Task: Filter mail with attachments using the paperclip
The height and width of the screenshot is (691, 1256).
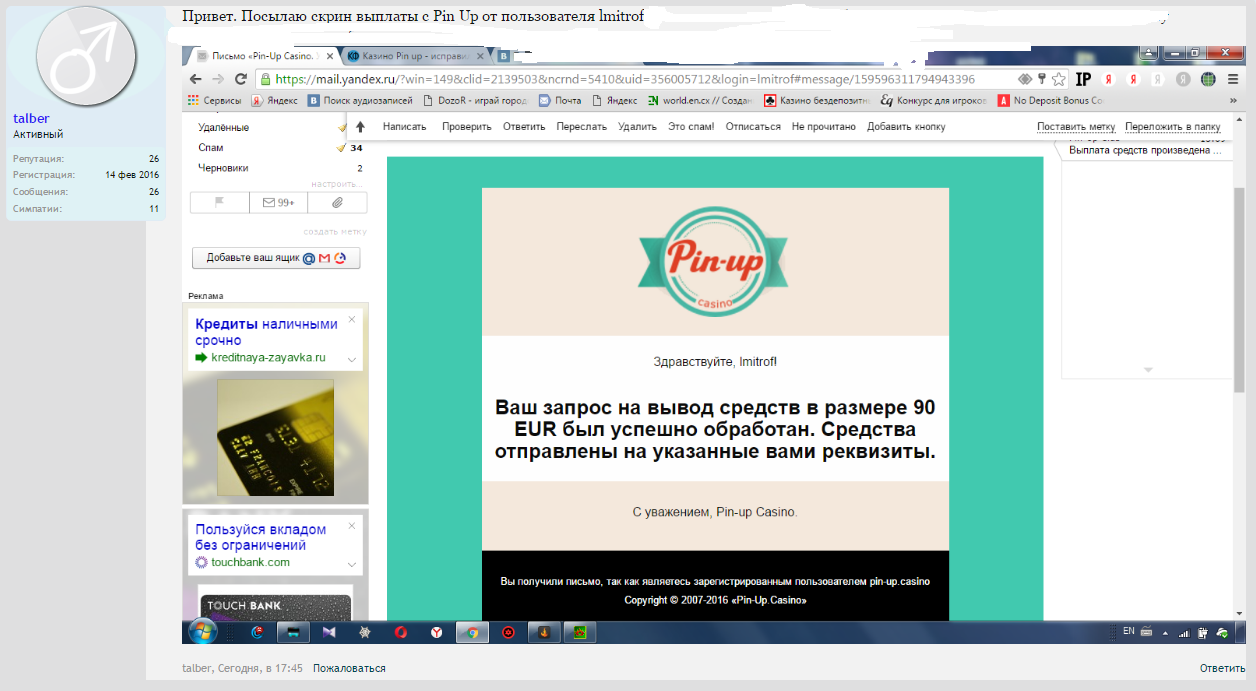Action: coord(337,203)
